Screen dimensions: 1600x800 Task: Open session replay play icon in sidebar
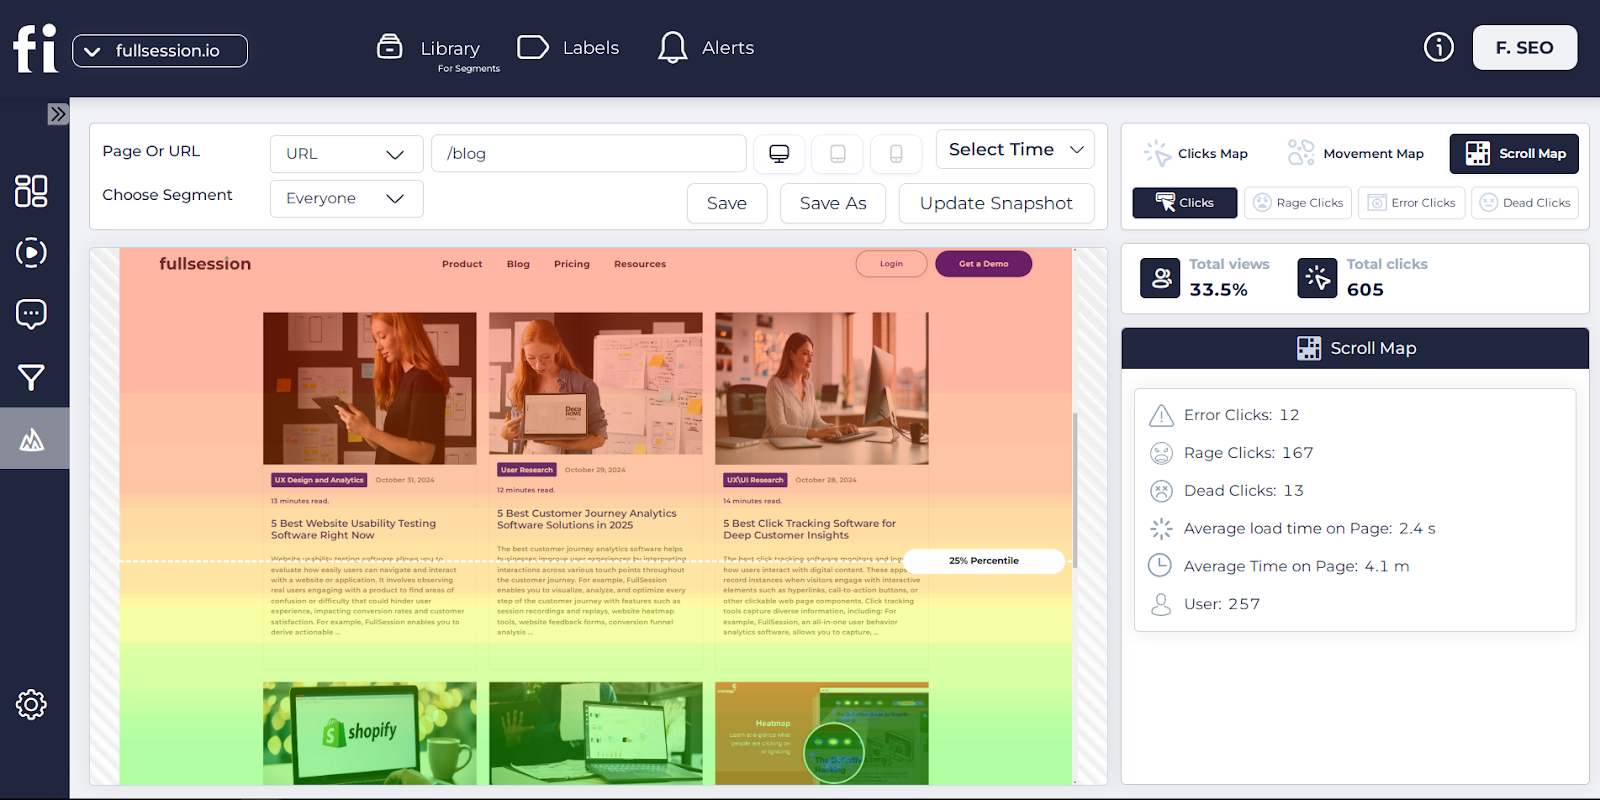[x=31, y=253]
